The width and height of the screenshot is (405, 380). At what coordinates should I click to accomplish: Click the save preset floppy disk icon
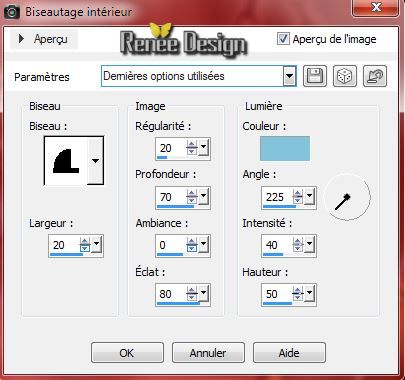(315, 76)
